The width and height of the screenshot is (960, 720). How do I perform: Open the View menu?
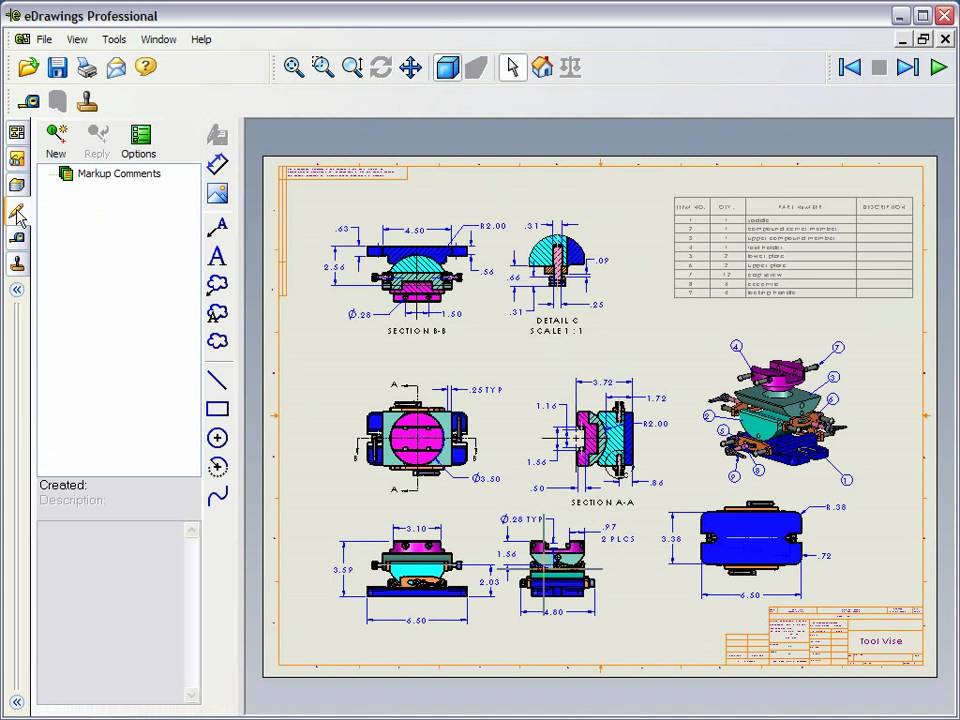tap(77, 39)
